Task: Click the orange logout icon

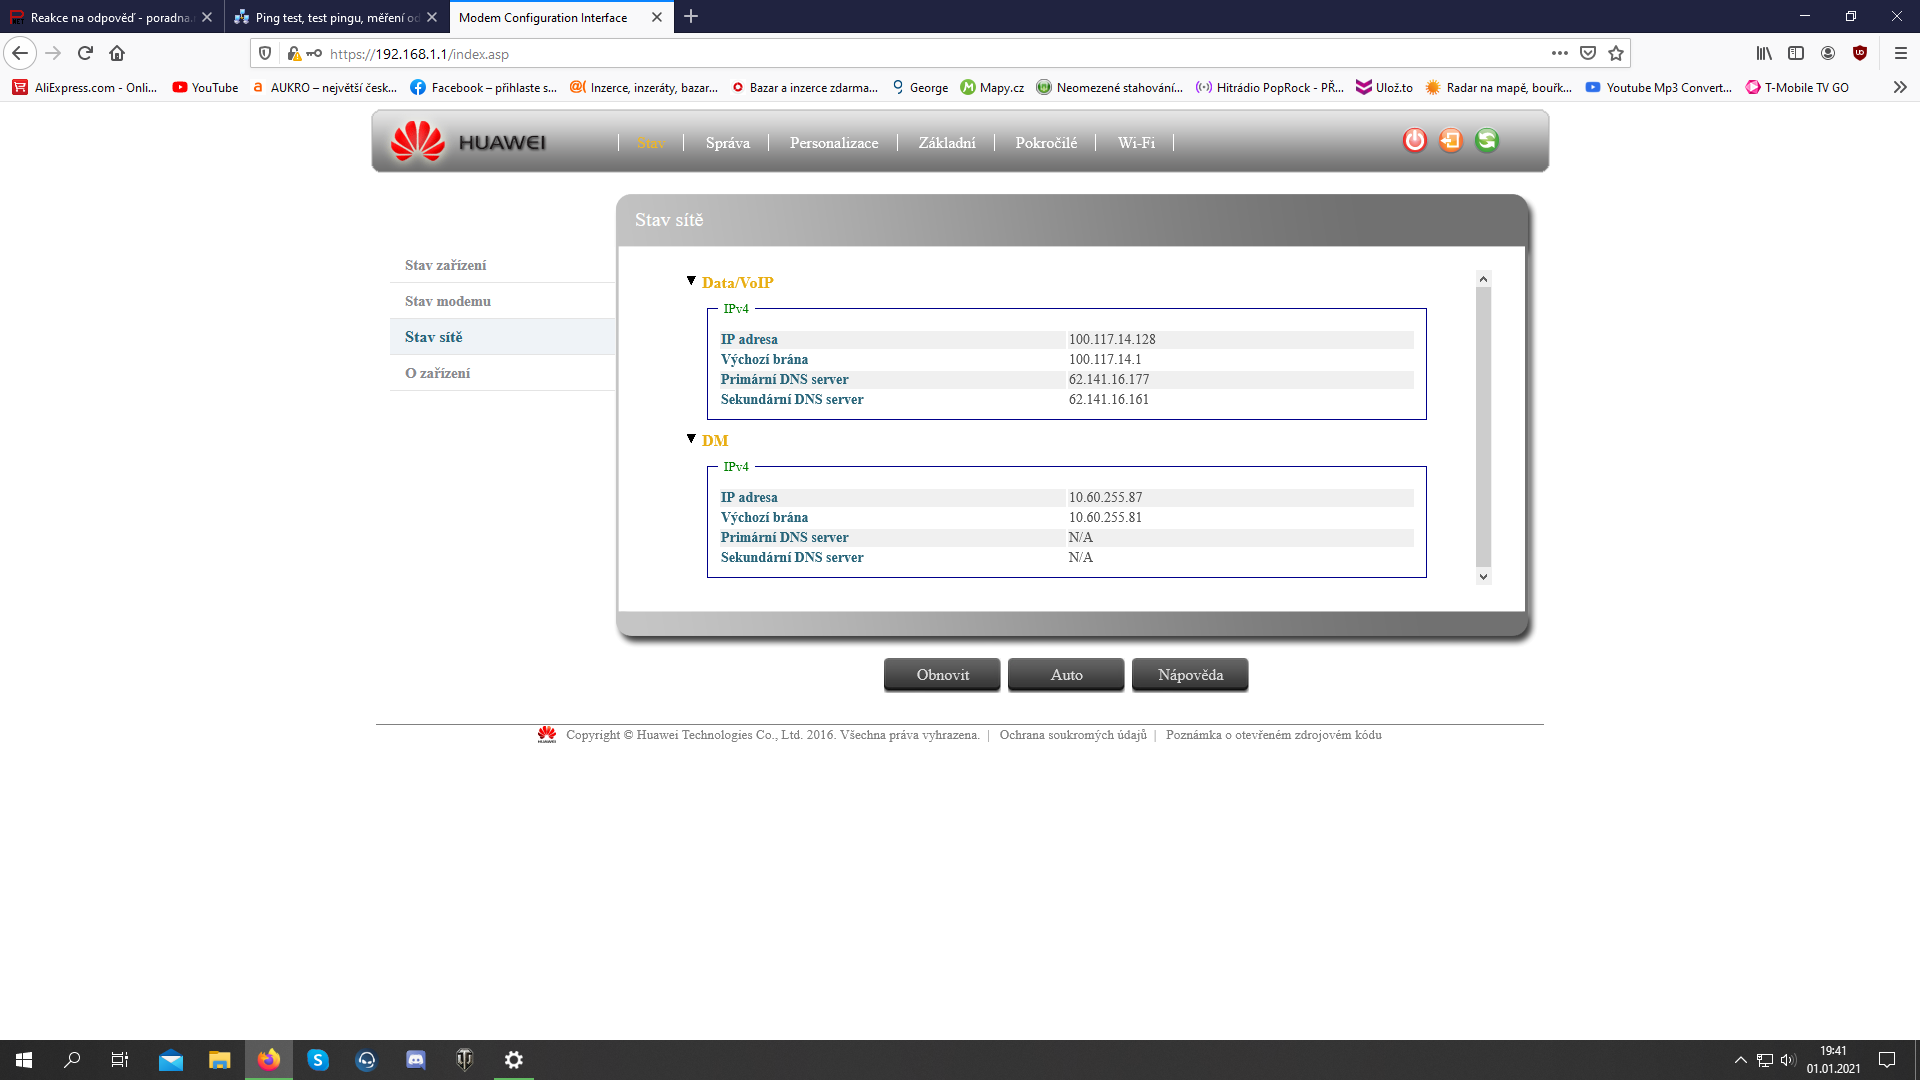Action: pyautogui.click(x=1450, y=141)
